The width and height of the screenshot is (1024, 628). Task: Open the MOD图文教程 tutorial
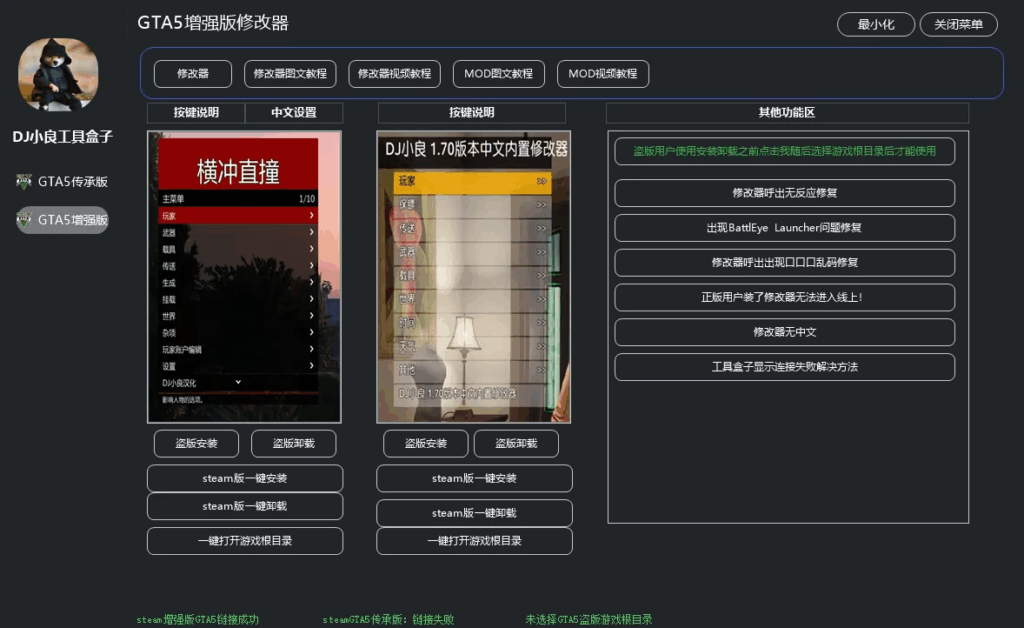[498, 73]
